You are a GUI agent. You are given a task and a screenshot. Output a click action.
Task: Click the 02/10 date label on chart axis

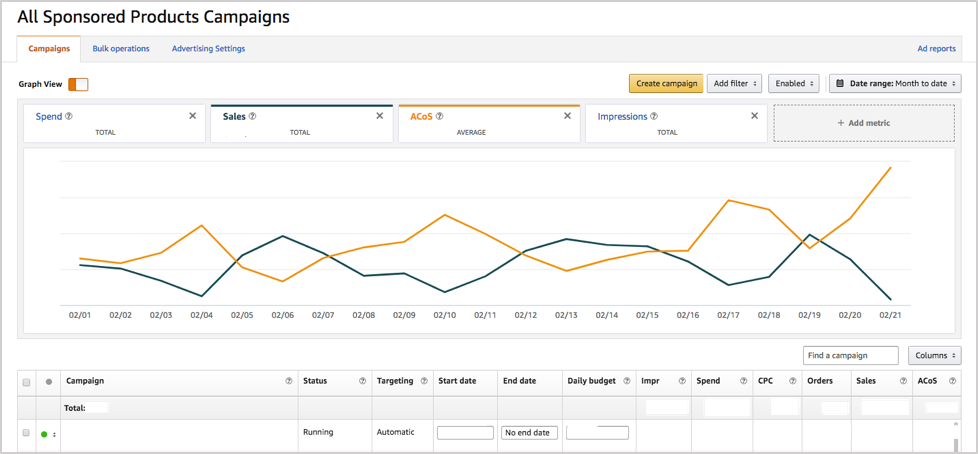[x=445, y=316]
